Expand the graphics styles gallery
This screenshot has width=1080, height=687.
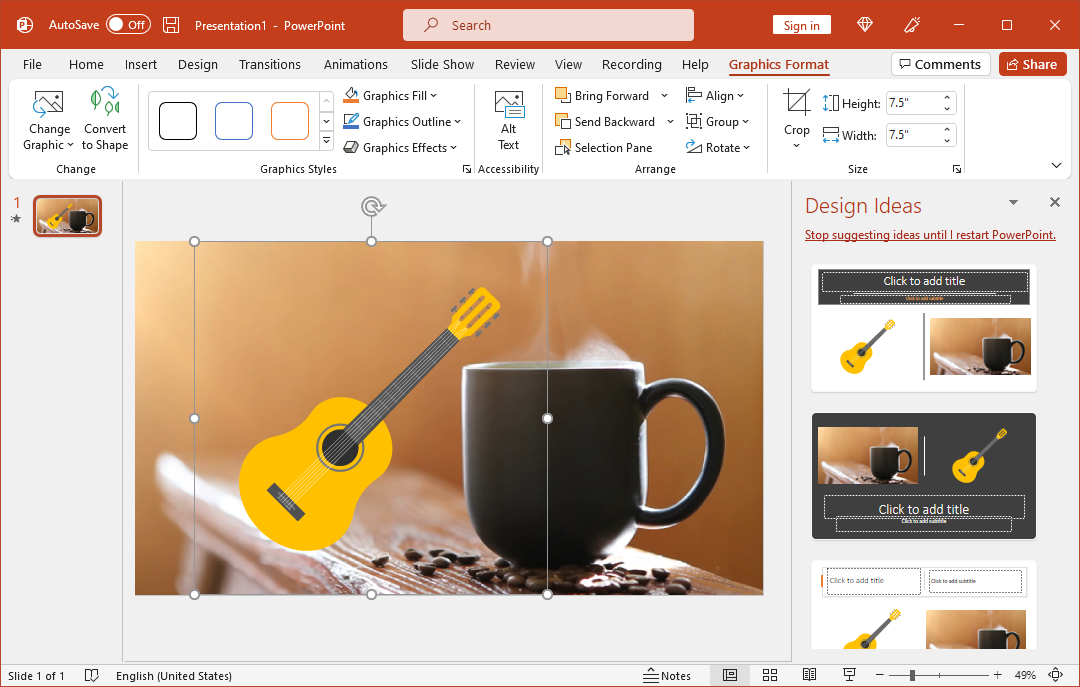point(326,141)
